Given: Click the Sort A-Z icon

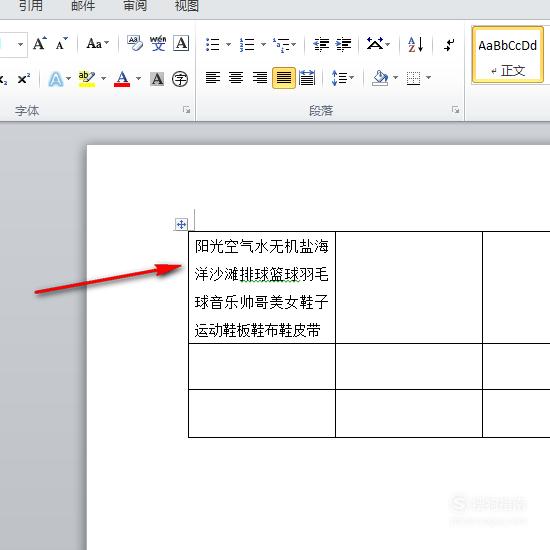Looking at the screenshot, I should pyautogui.click(x=416, y=45).
